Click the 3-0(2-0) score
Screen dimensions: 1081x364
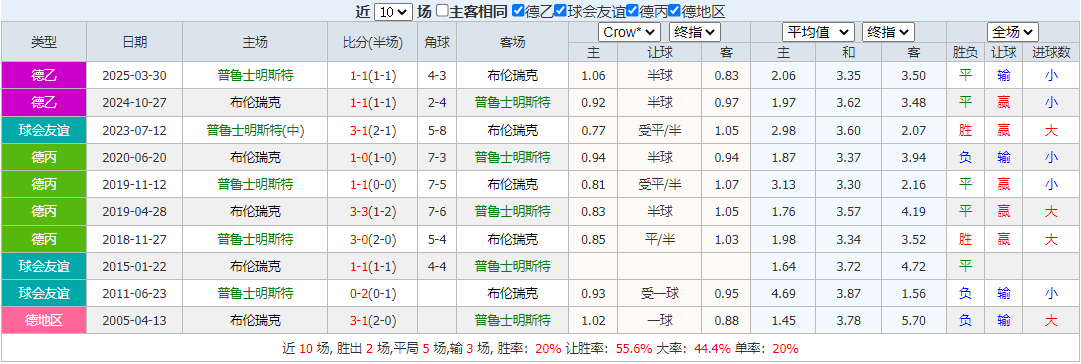click(373, 239)
